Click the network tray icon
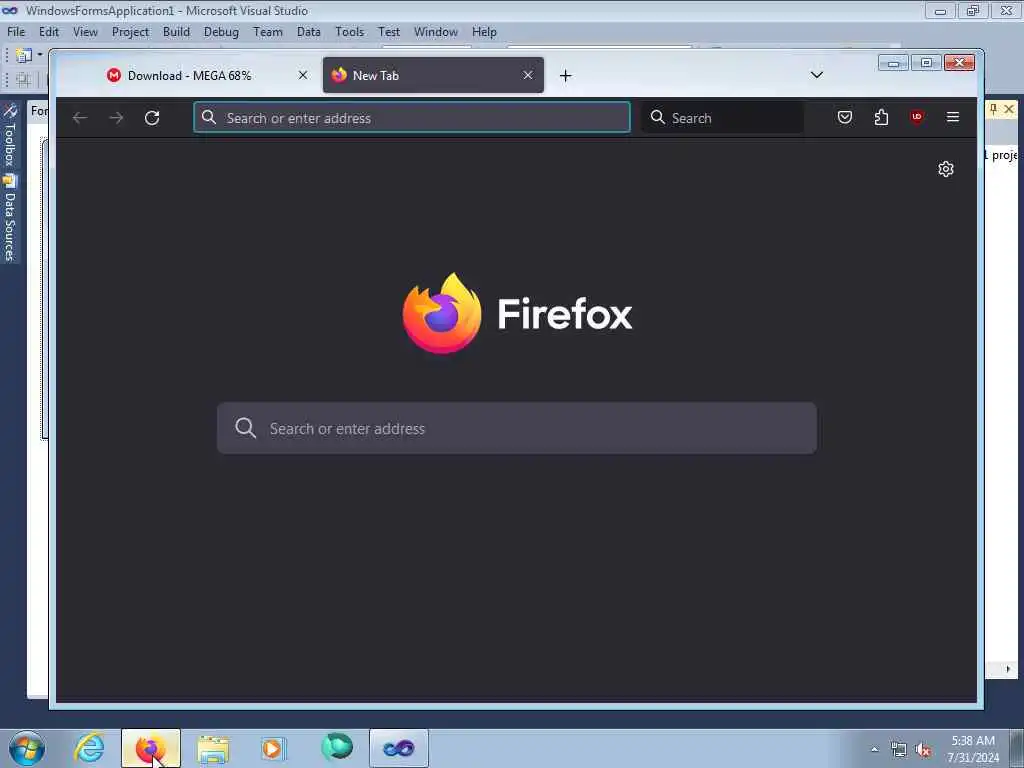This screenshot has width=1024, height=768. pos(899,750)
